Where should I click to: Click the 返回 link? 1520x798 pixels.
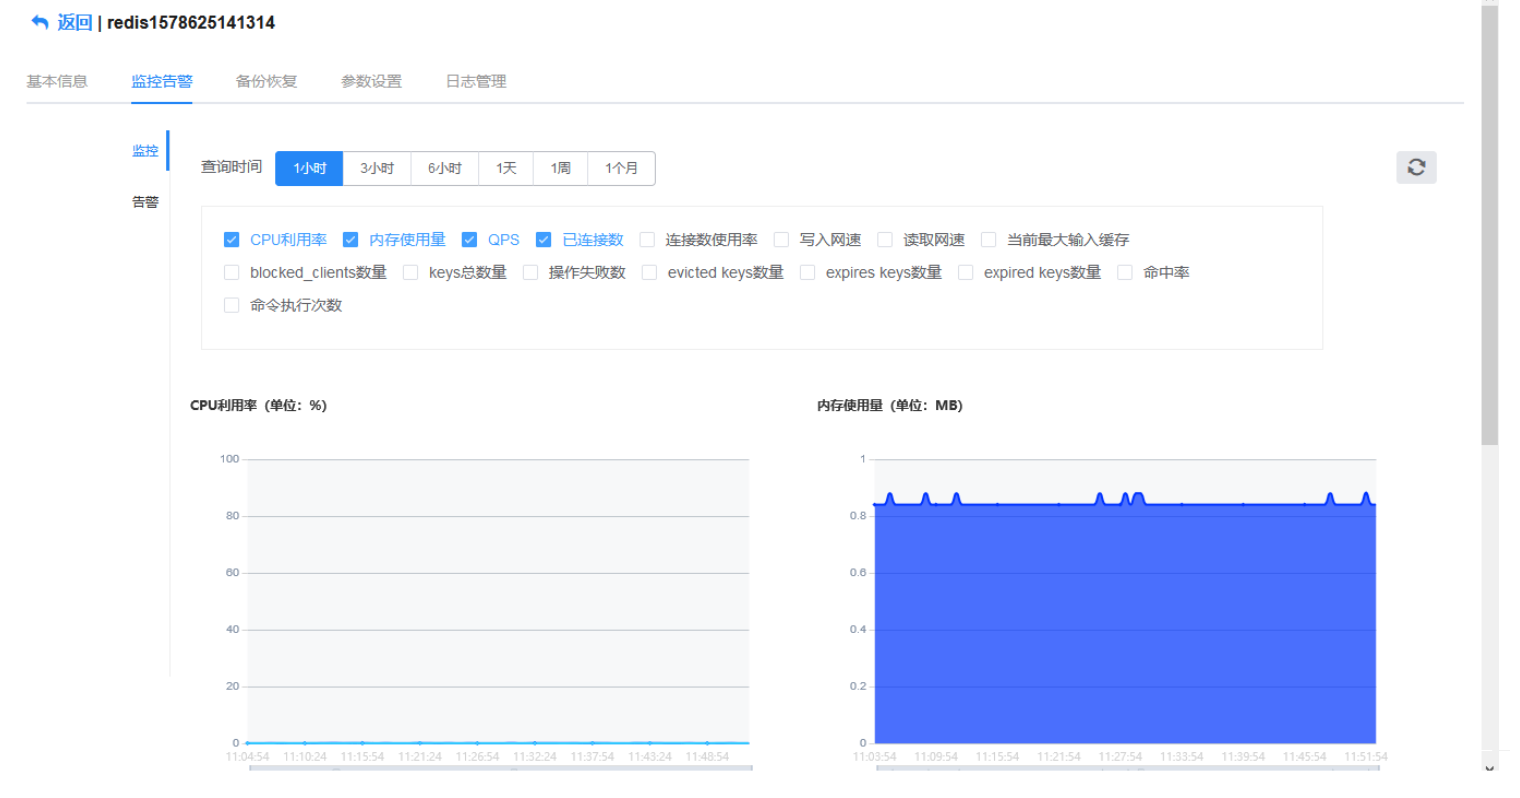point(75,22)
